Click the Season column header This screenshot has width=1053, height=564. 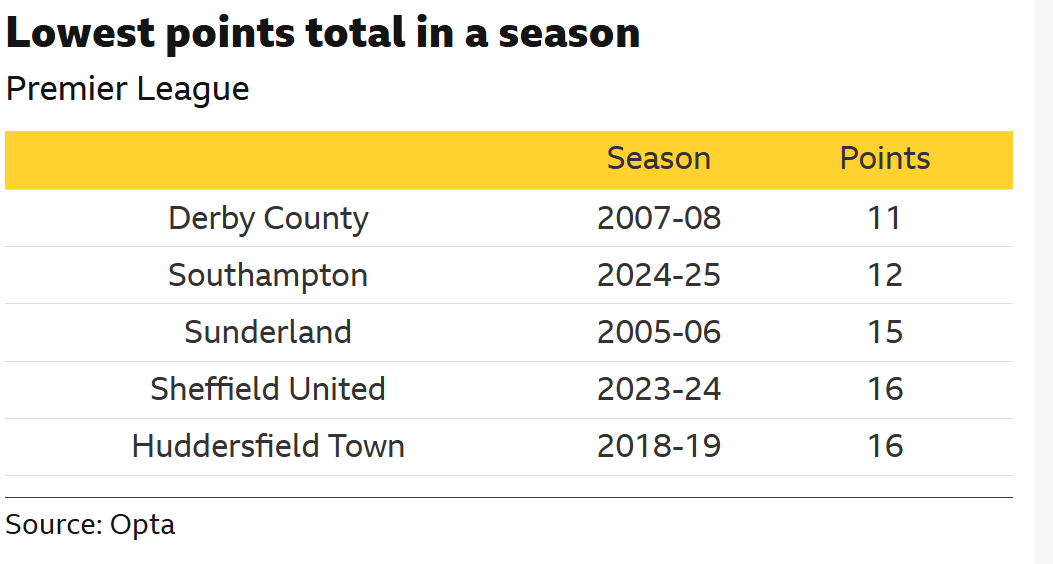pyautogui.click(x=658, y=159)
